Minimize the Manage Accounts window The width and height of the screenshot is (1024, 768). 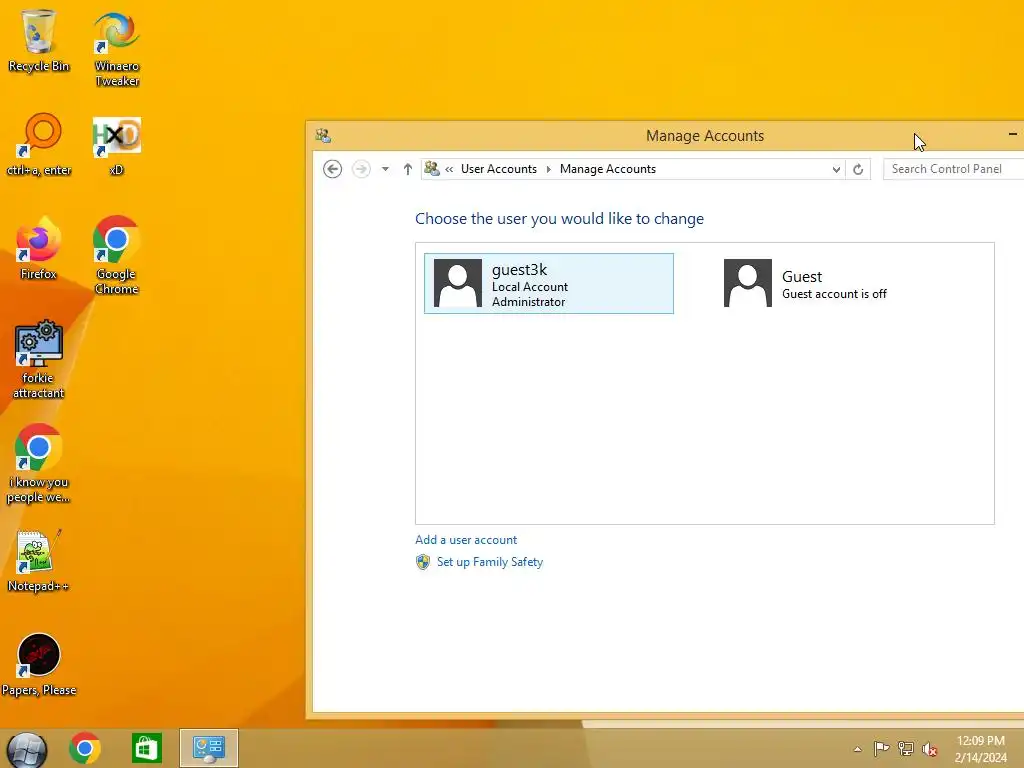click(1012, 134)
